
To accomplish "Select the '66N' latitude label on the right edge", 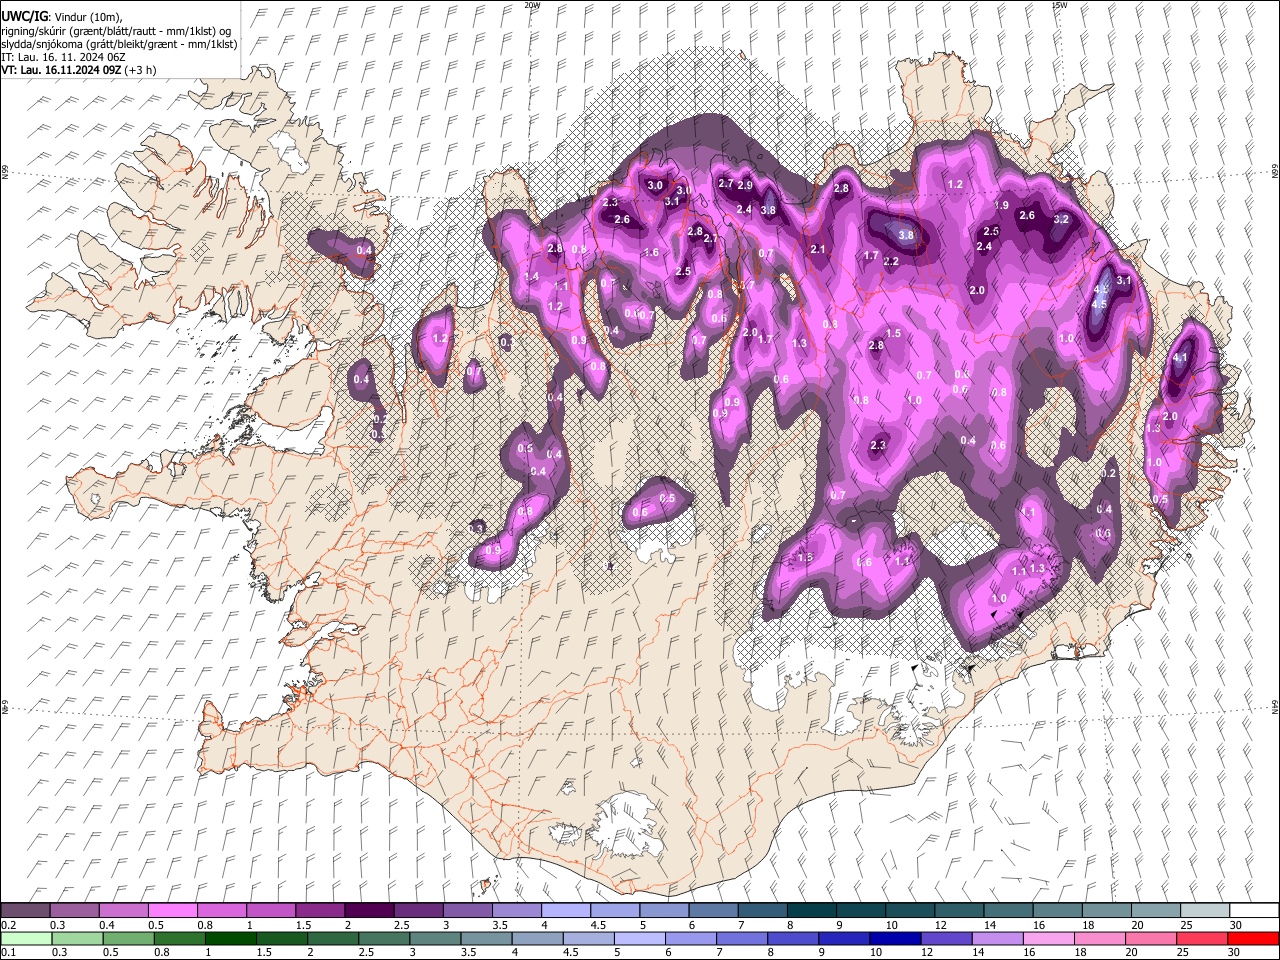I will [x=1275, y=171].
